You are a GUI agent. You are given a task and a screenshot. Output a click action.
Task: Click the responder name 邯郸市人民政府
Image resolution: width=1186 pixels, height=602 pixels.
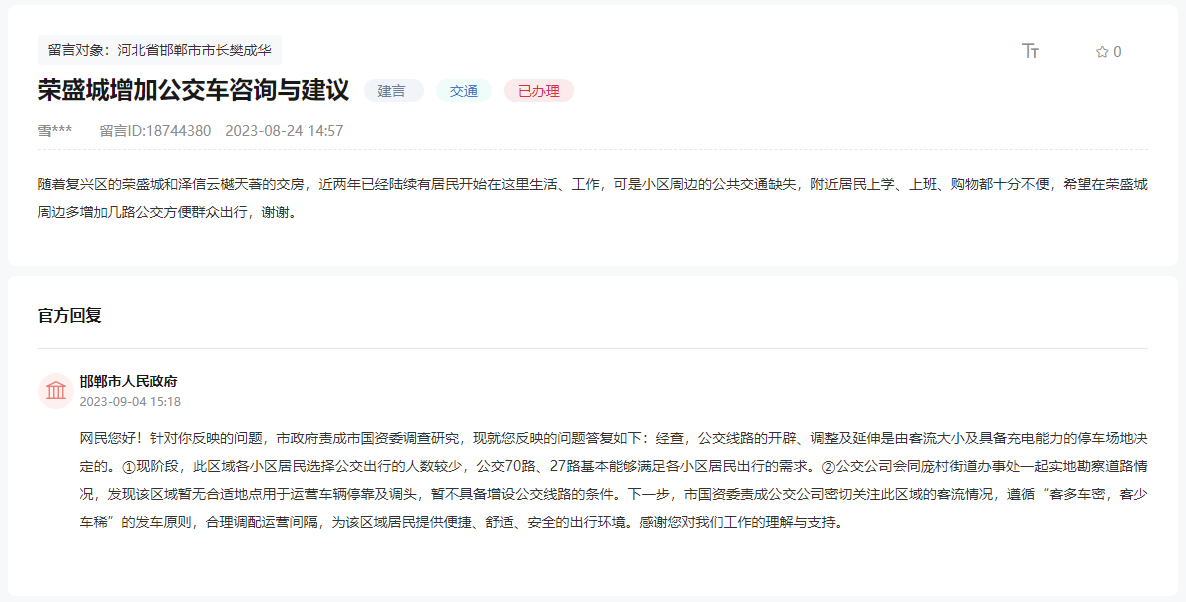[x=129, y=381]
